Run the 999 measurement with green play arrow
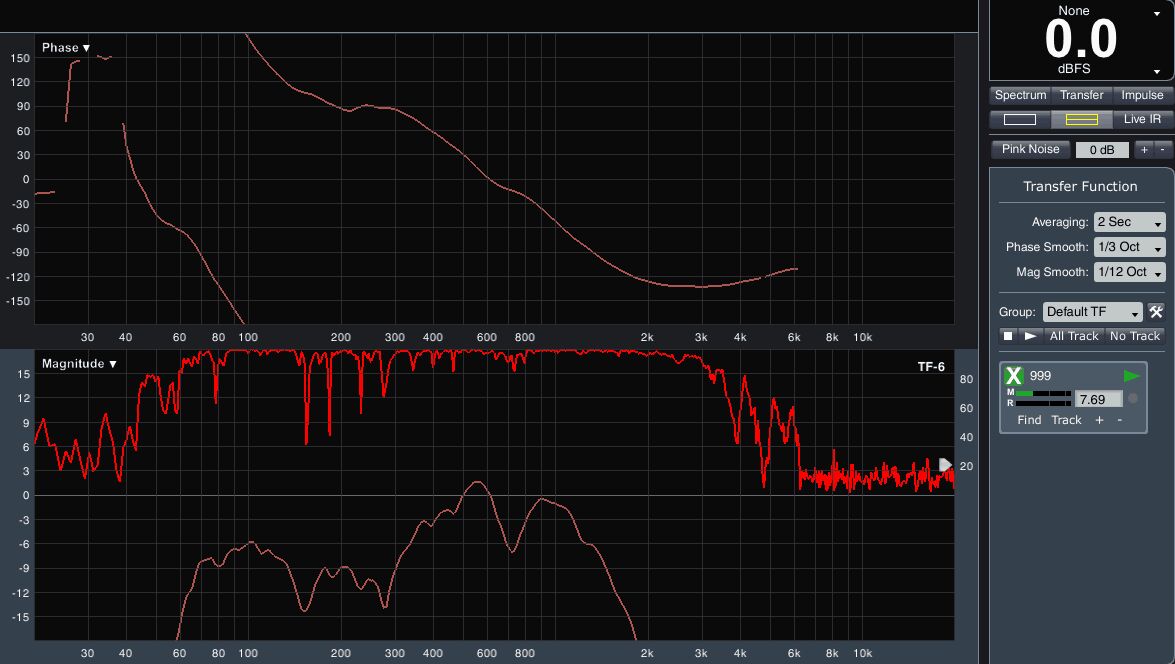The height and width of the screenshot is (664, 1175). coord(1132,375)
